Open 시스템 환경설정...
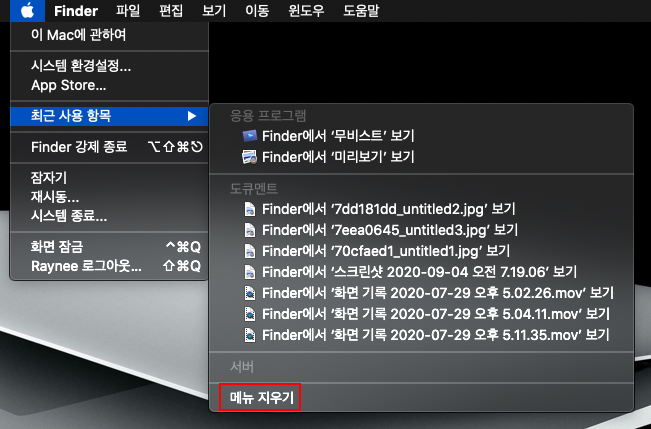Viewport: 651px width, 429px height. (x=109, y=66)
